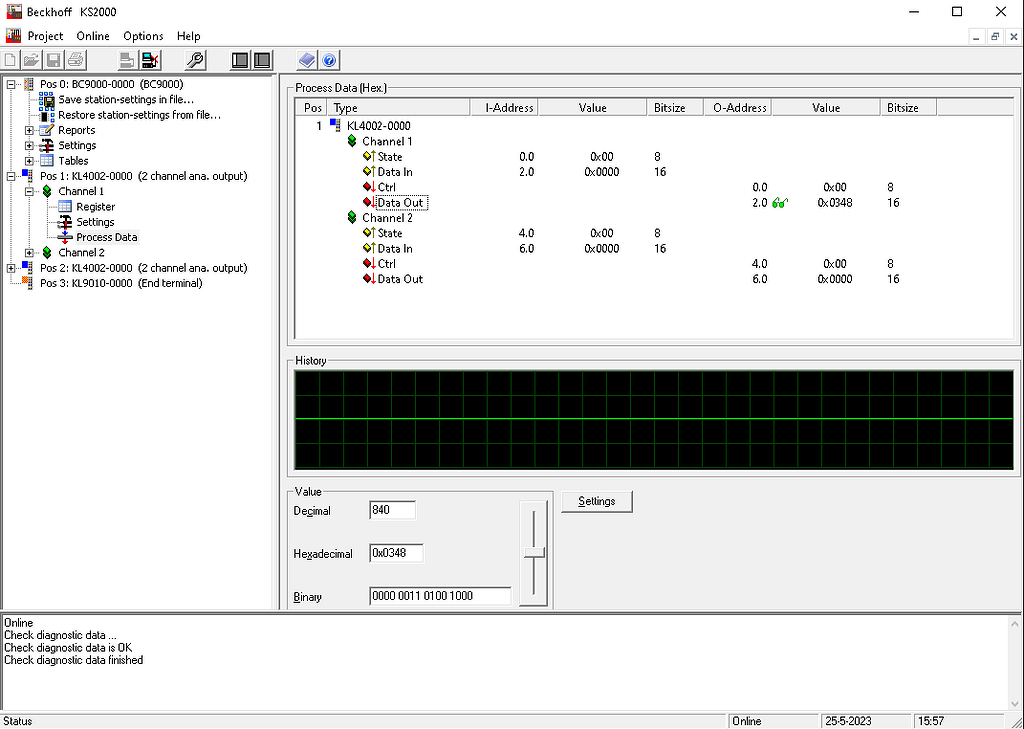
Task: Toggle the first panel layout view icon
Action: [239, 59]
